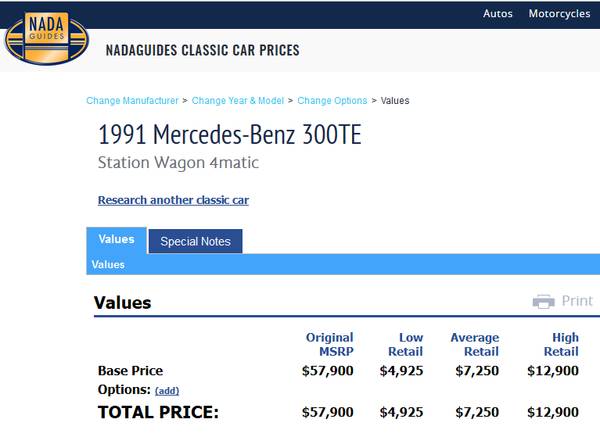Select the Values sub-tab in the blue bar
This screenshot has height=437, width=600.
point(108,265)
